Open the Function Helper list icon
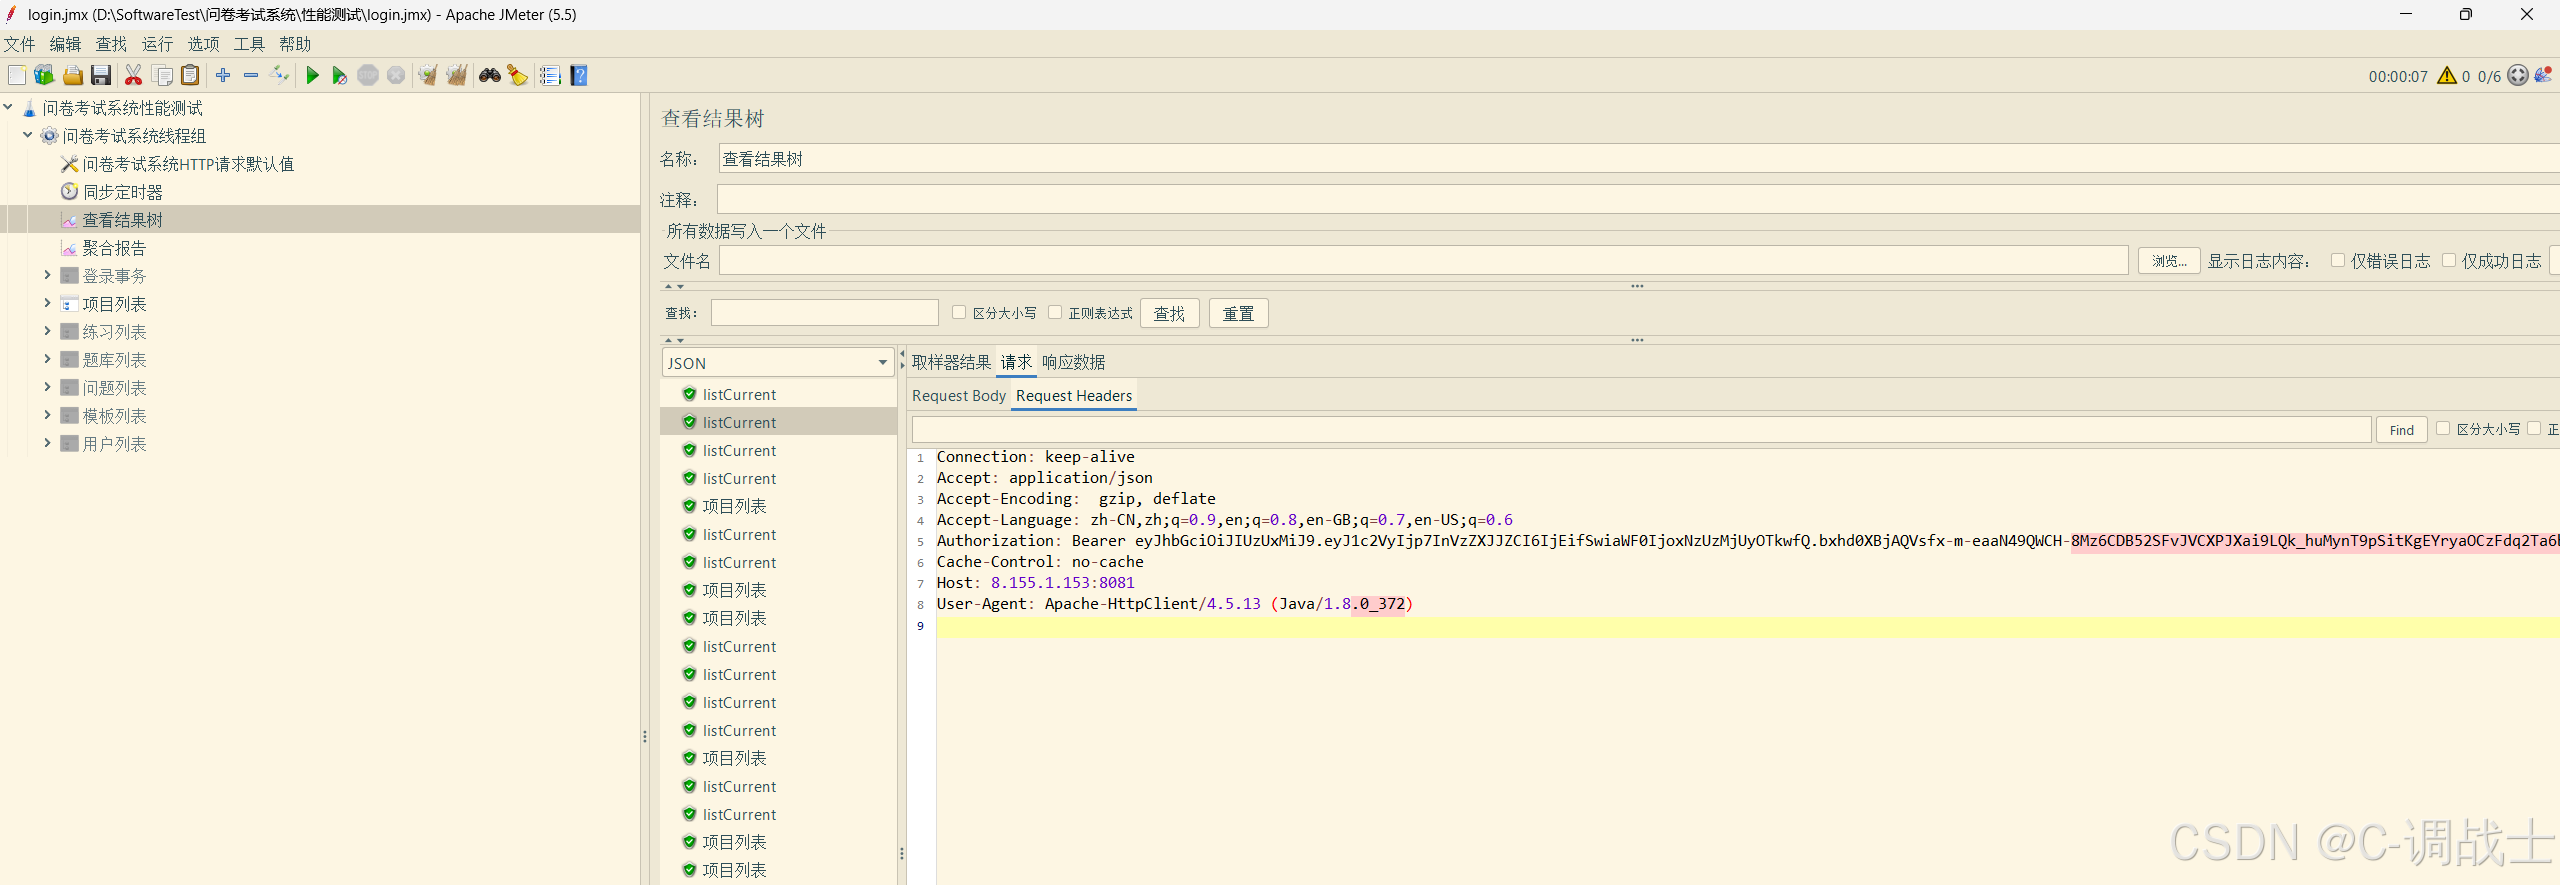Viewport: 2560px width, 885px height. 550,75
